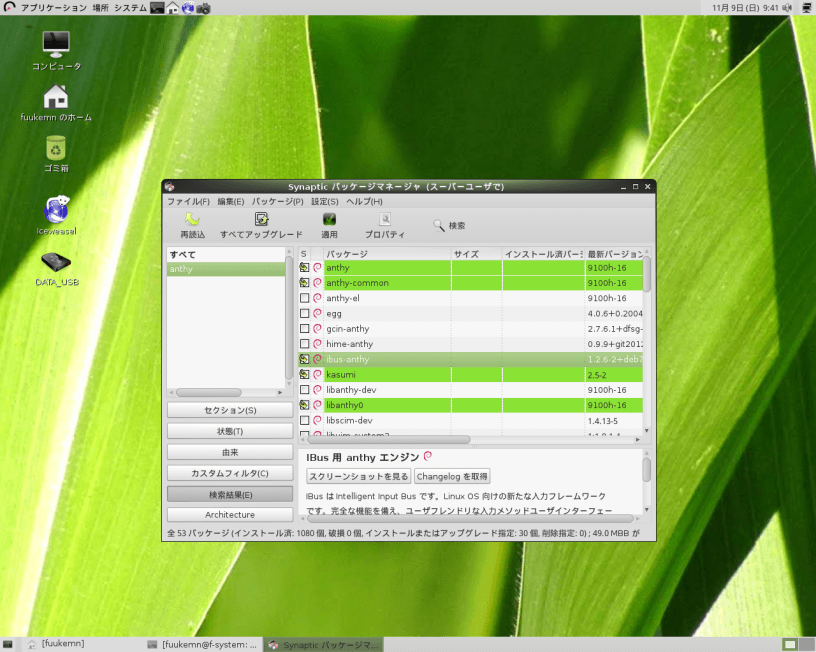Toggle the marked status box for anthy-common
The height and width of the screenshot is (652, 816).
(x=304, y=283)
